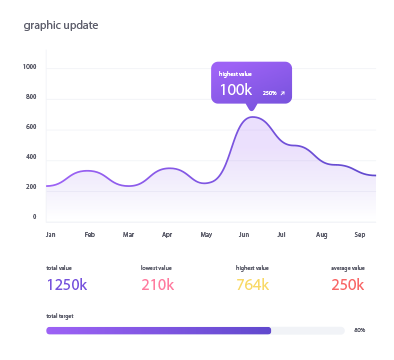The image size is (394, 360).
Task: Pick the May month label
Action: pos(206,235)
